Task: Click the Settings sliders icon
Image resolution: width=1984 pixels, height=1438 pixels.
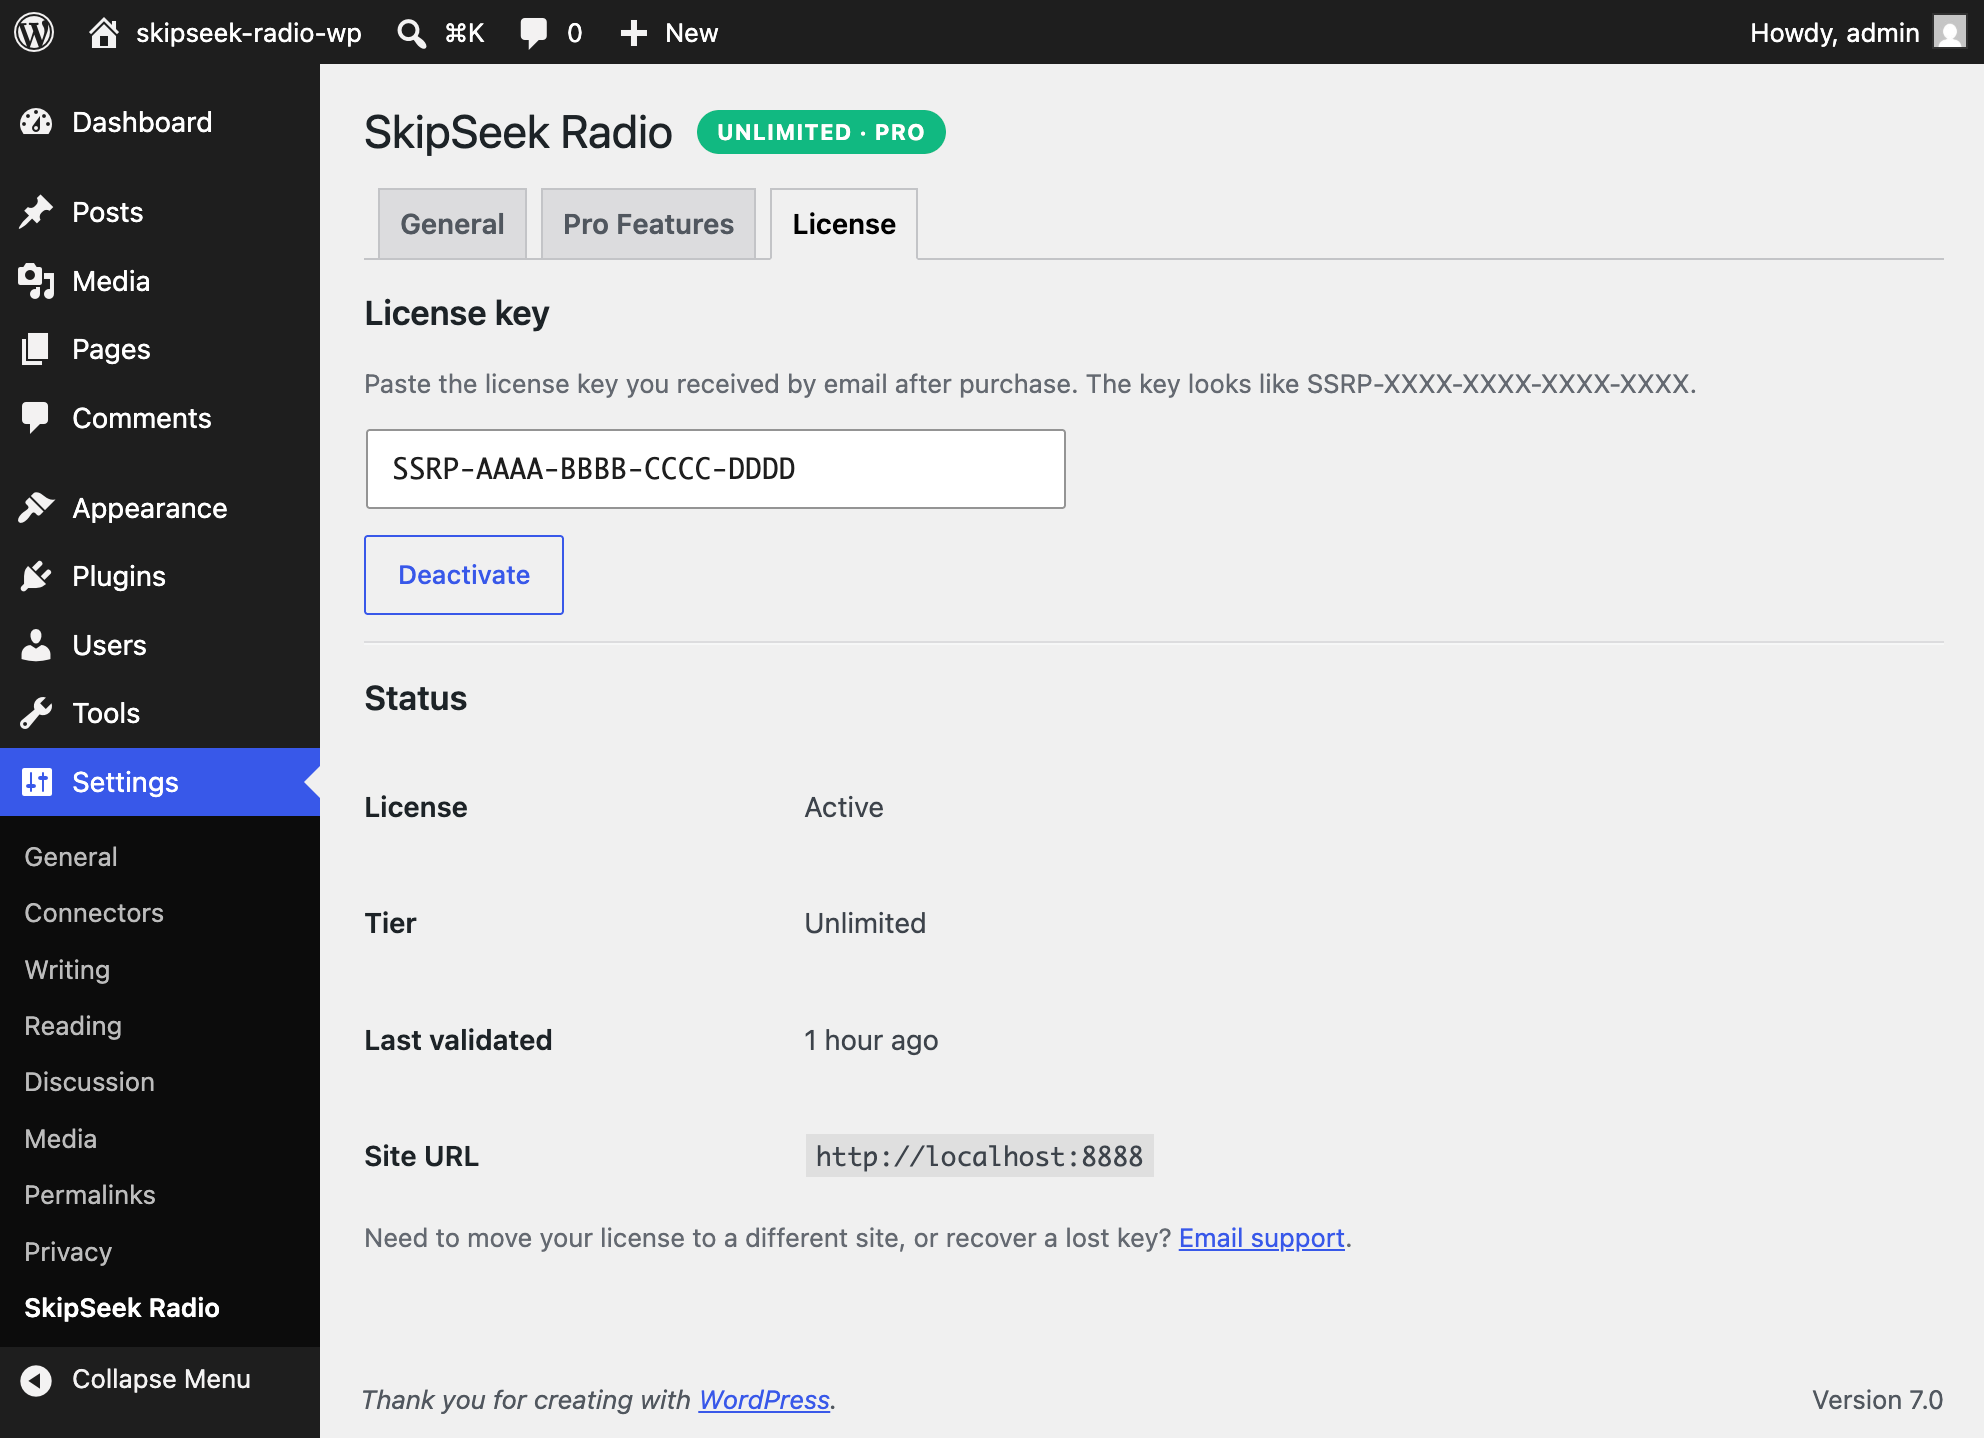Action: pos(36,782)
